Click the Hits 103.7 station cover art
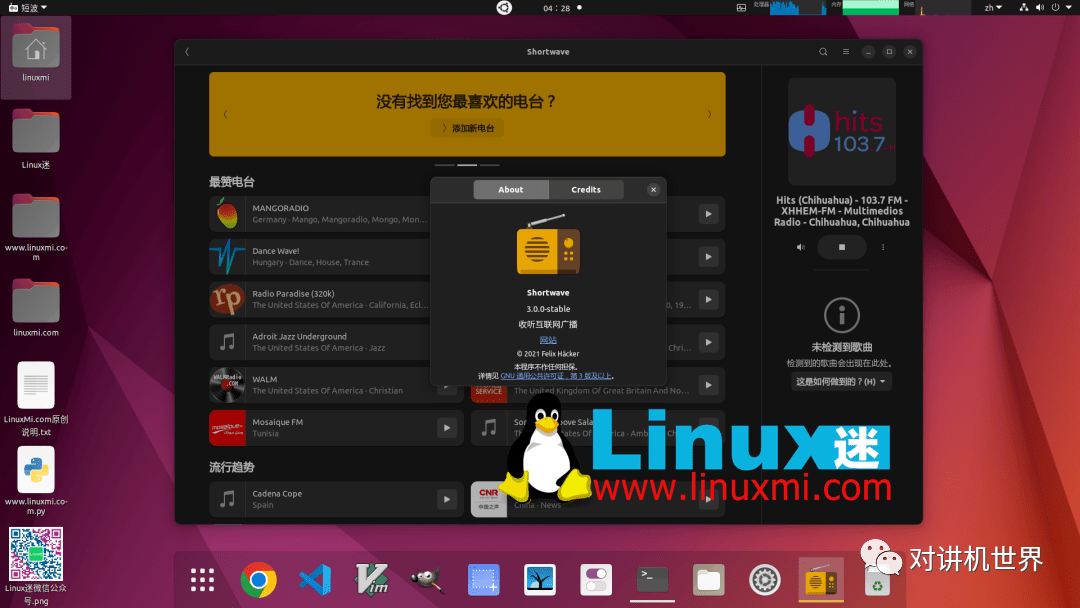1080x608 pixels. 842,131
